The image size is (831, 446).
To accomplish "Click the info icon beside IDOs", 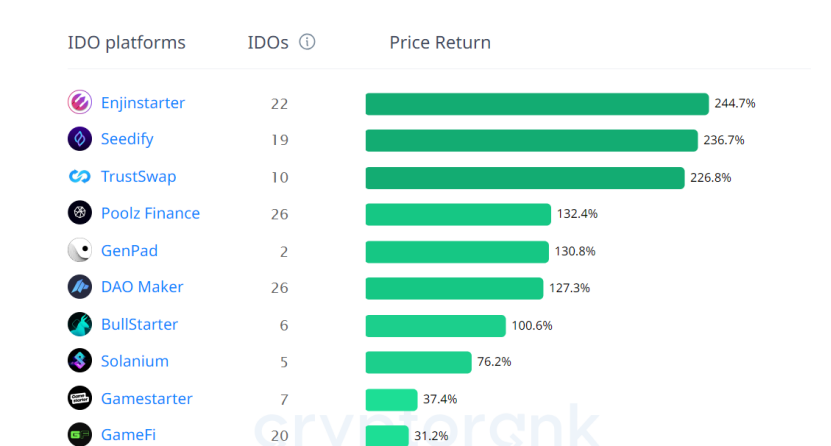I will (308, 42).
